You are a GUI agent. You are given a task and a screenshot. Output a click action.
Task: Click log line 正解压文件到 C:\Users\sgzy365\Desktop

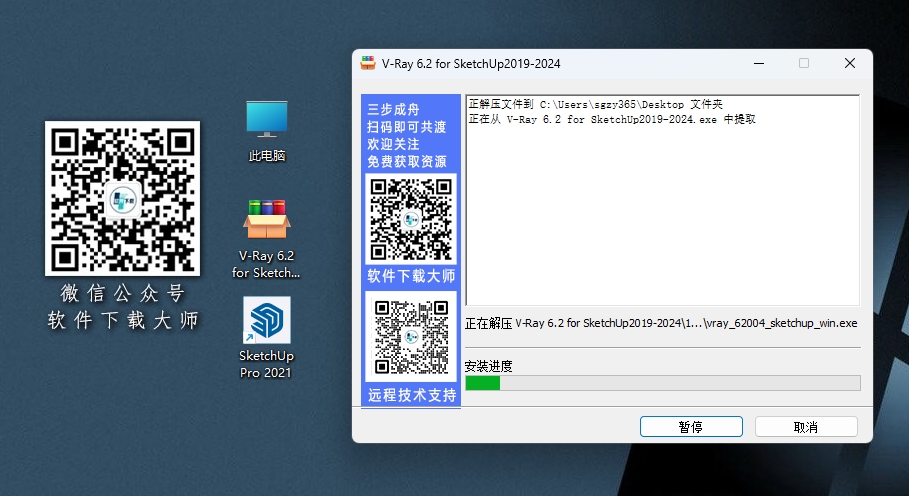pyautogui.click(x=595, y=105)
